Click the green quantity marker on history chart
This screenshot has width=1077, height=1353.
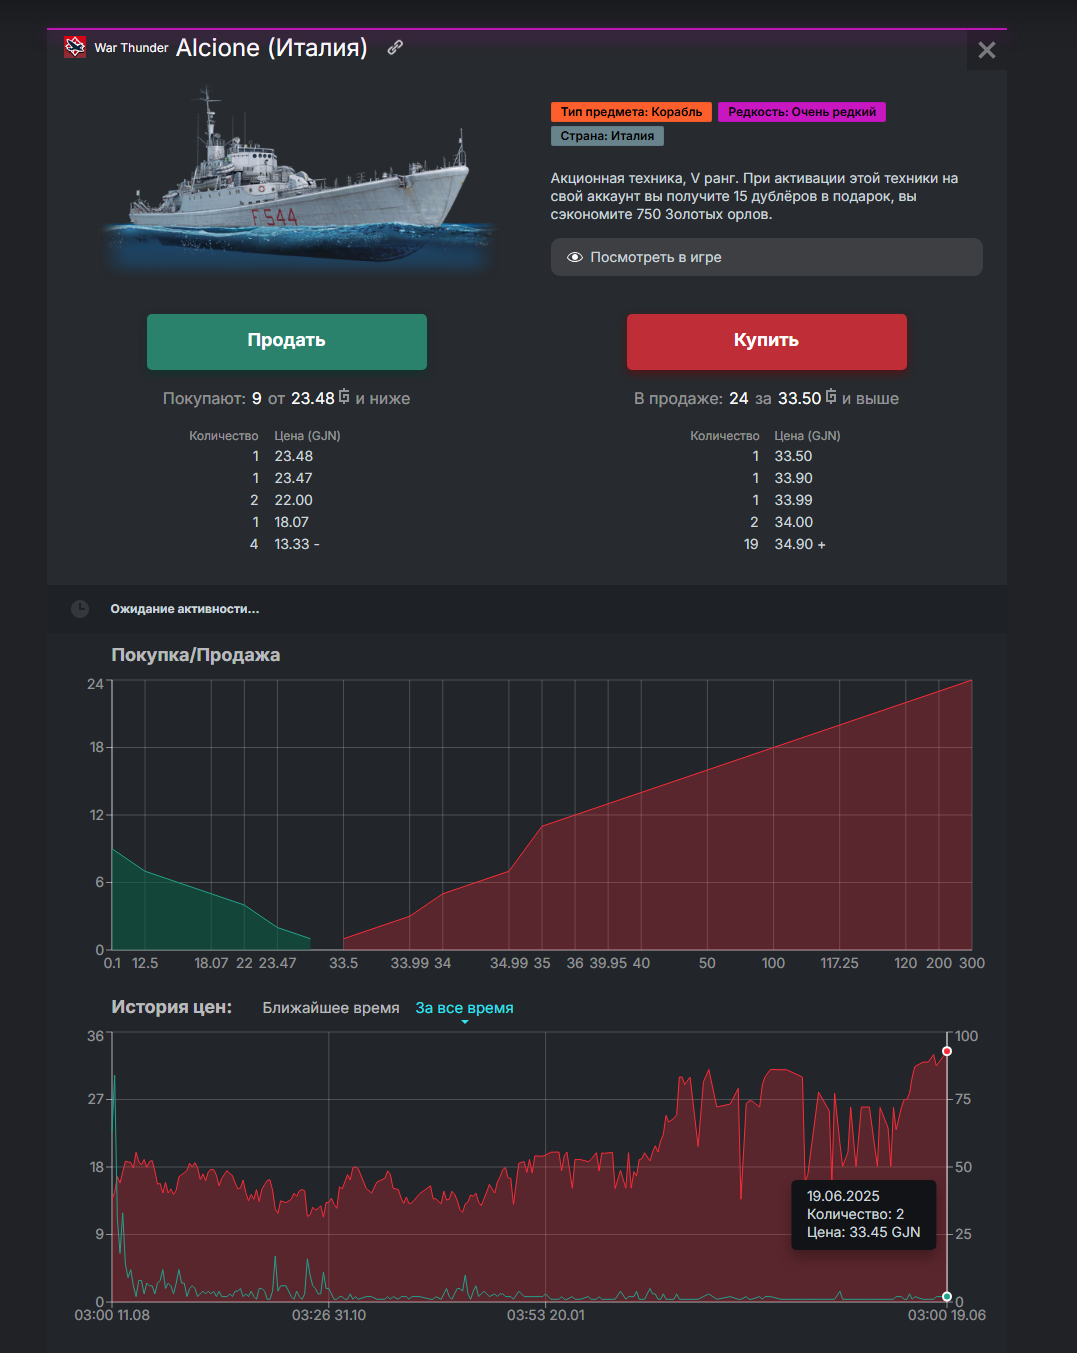point(947,1297)
